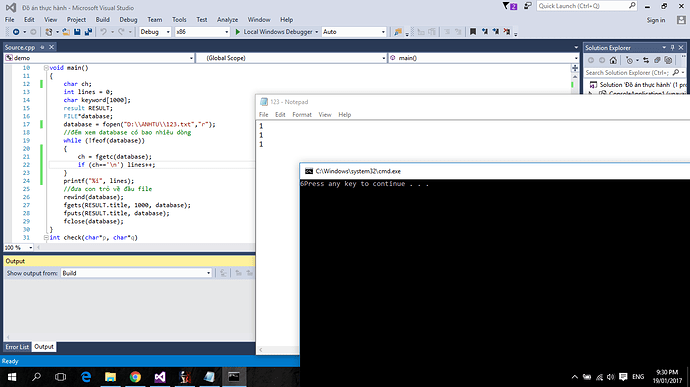Toggle a bookmark with the bookmark icon
This screenshot has height=387, width=690.
473,32
